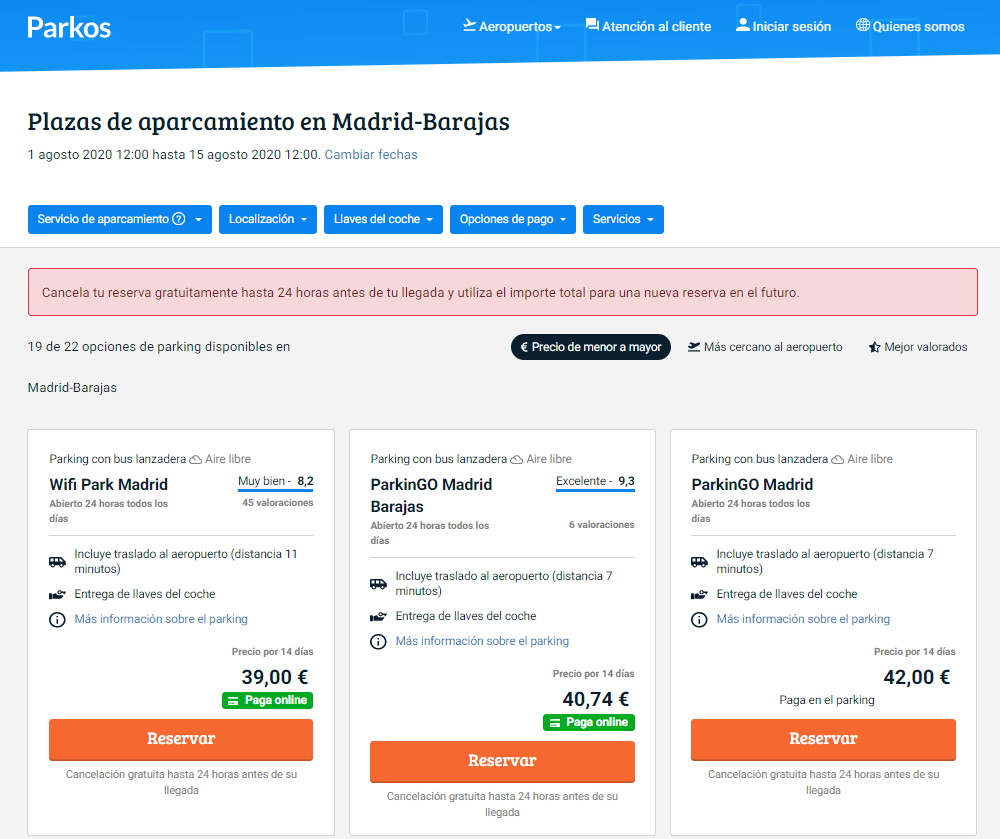Open the Aeropuertos dropdown menu
The height and width of the screenshot is (839, 1000).
tap(512, 26)
